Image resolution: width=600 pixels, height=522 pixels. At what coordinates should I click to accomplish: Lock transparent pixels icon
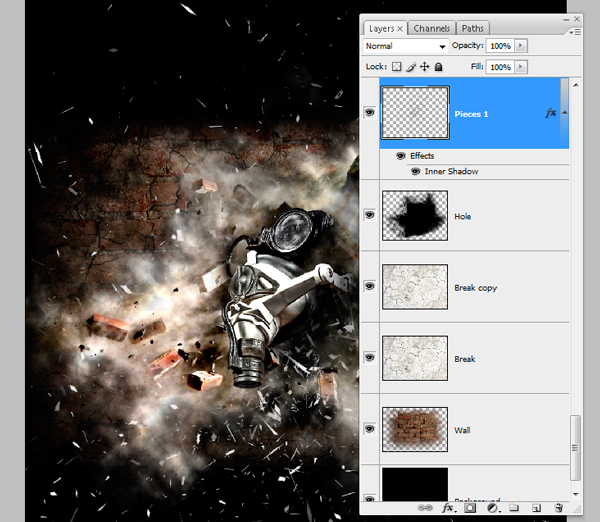396,67
